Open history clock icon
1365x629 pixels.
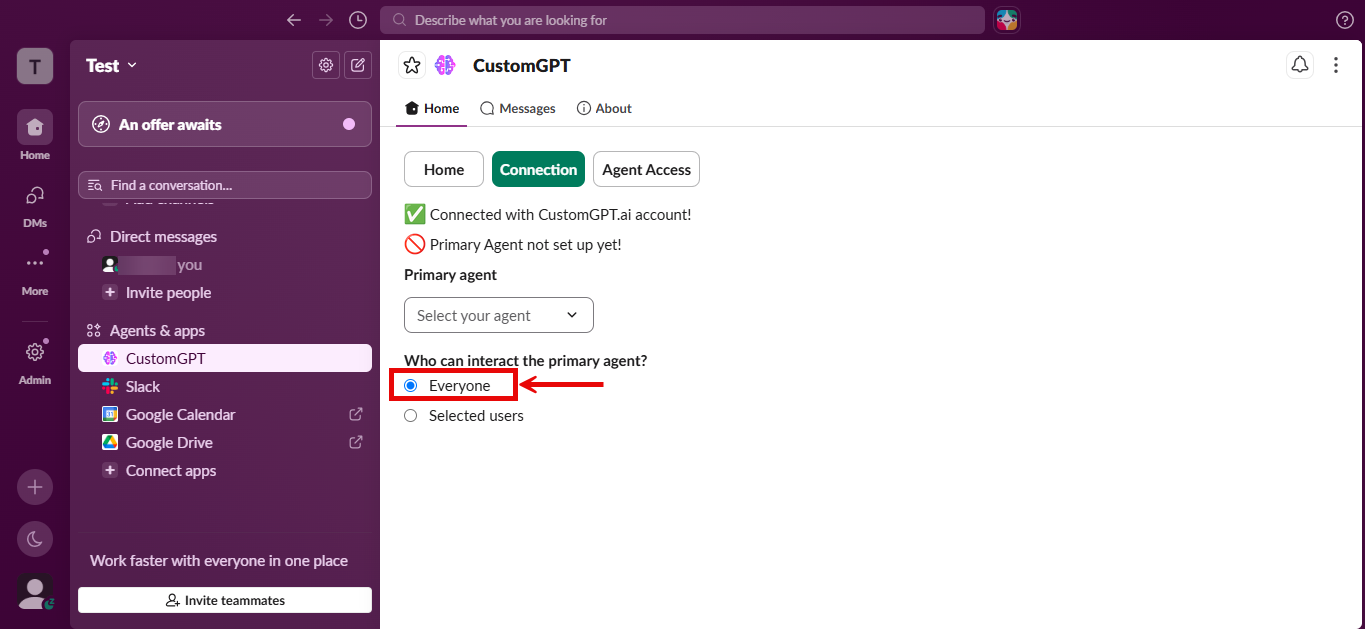coord(358,20)
